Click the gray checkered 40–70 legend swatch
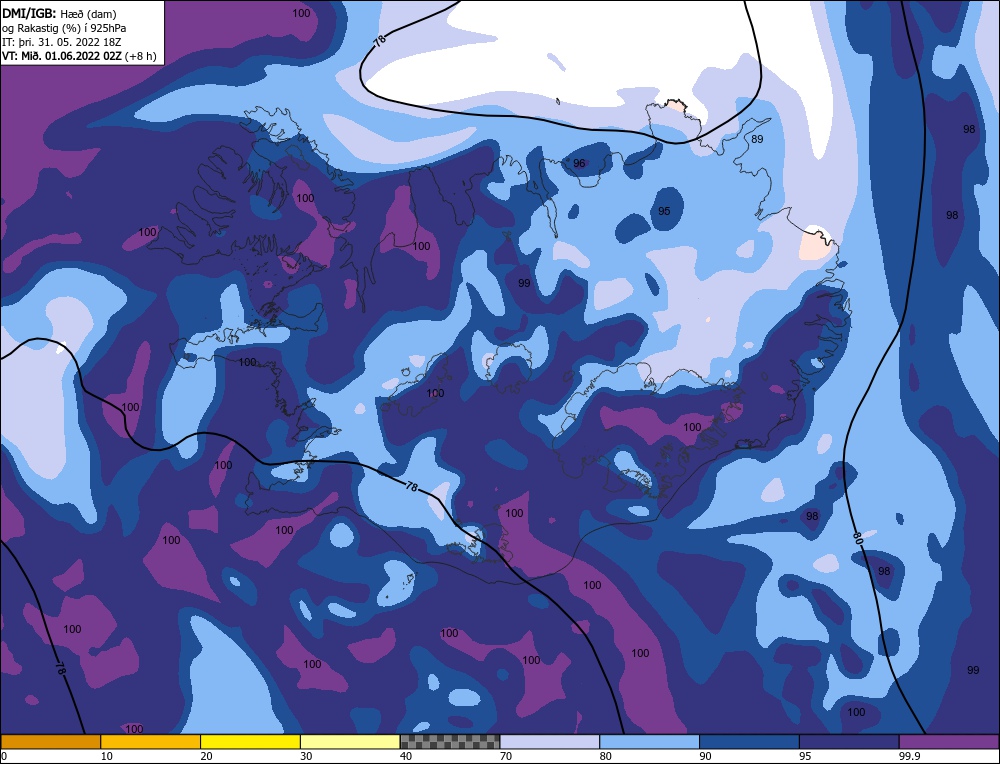Screen dimensions: 1000x764 [x=450, y=742]
